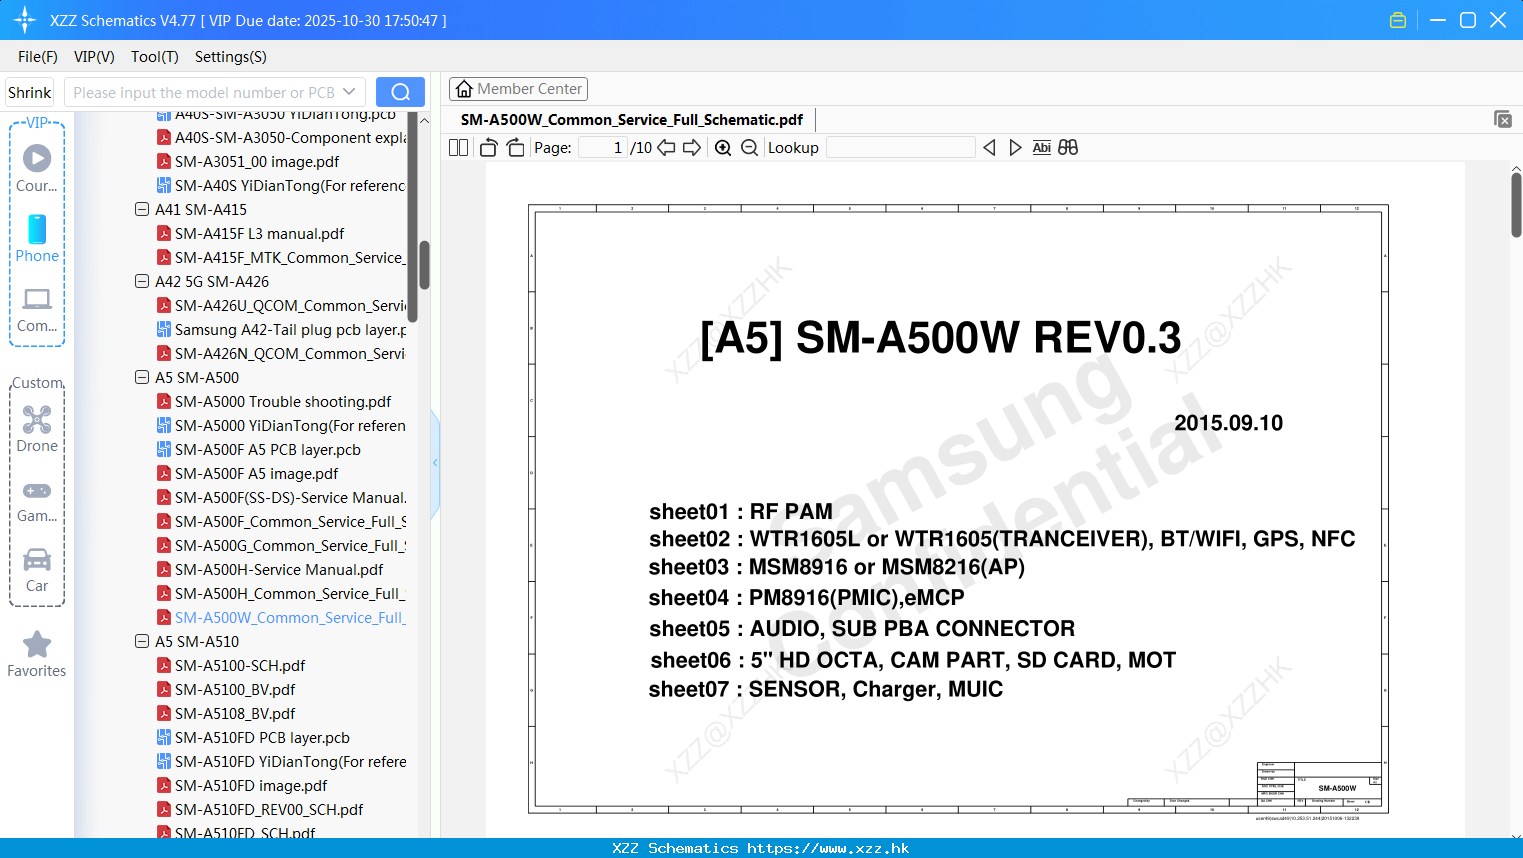Click the blue search button
The image size is (1523, 858).
tap(400, 92)
